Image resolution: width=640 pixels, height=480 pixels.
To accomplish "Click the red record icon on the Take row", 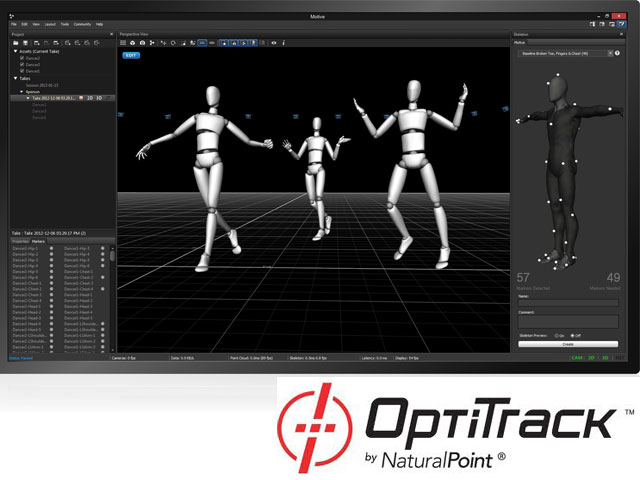I will (81, 98).
